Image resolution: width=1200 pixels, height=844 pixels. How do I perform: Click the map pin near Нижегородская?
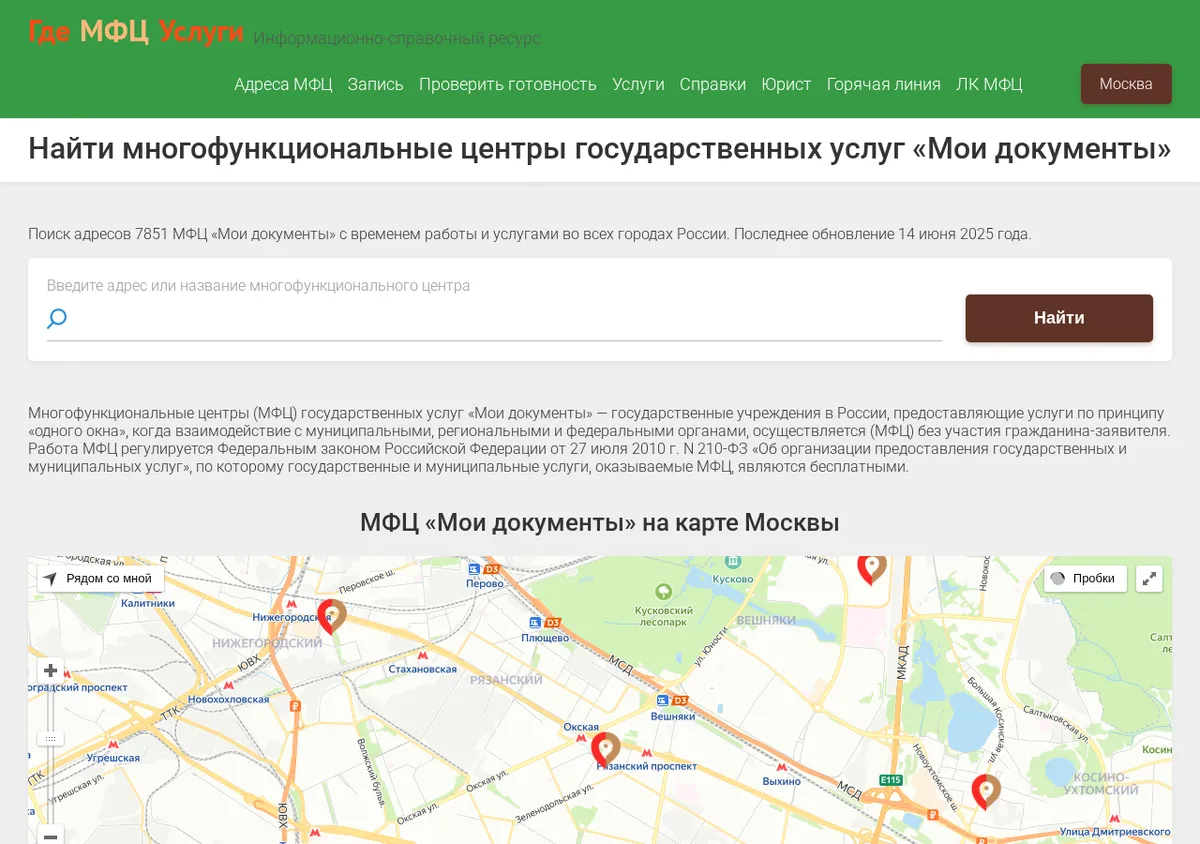coord(332,615)
